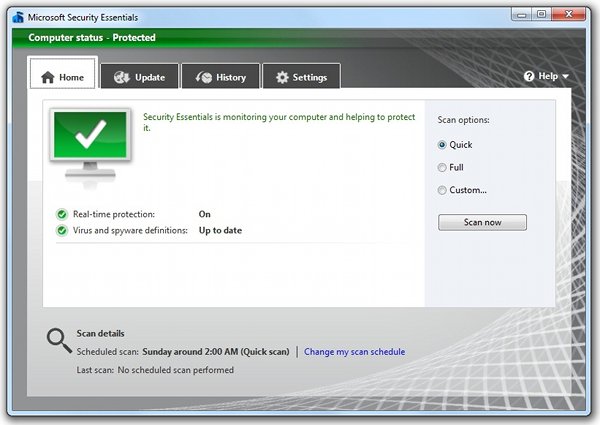Minimize the Microsoft Security Essentials window
The height and width of the screenshot is (425, 600).
521,15
